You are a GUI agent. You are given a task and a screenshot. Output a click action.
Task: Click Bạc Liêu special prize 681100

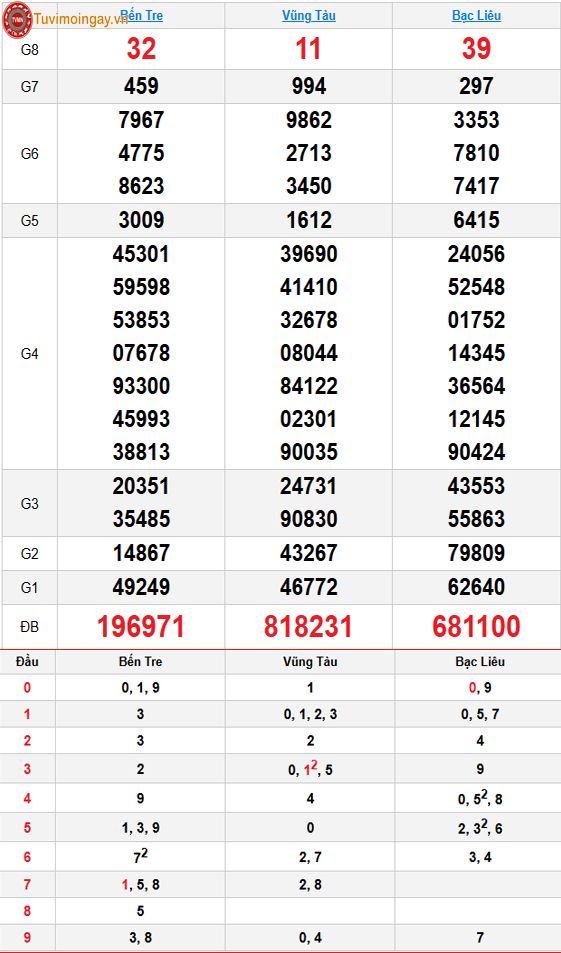click(477, 627)
